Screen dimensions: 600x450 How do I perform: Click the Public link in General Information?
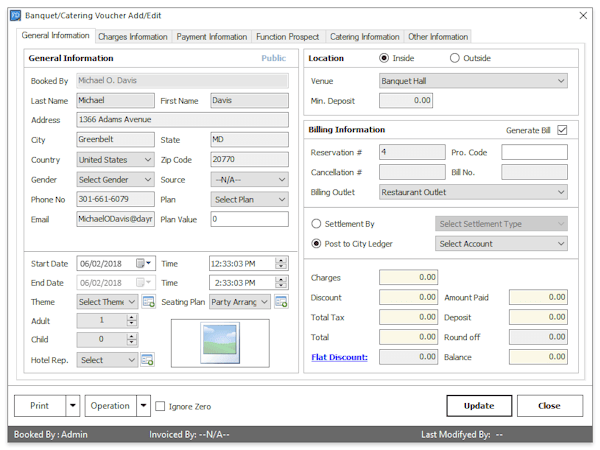(274, 58)
